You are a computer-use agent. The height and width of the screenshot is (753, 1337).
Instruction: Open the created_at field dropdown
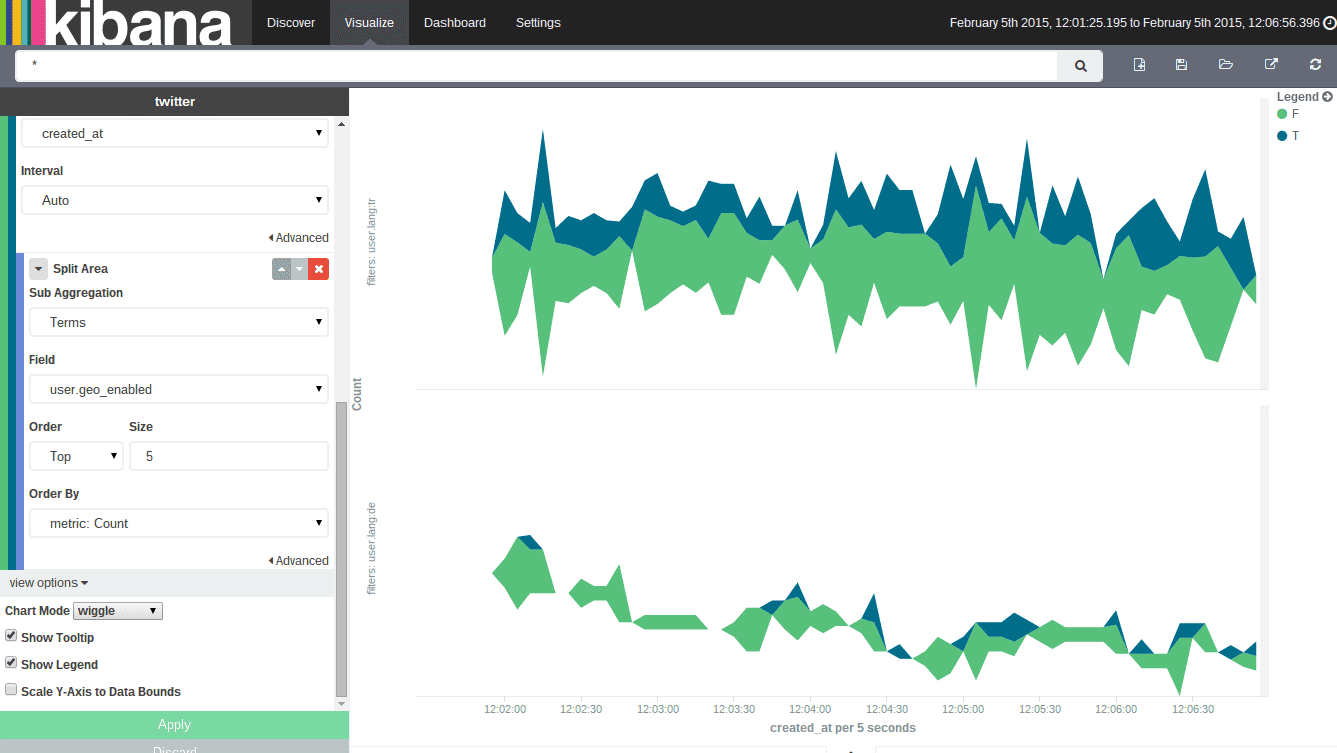pyautogui.click(x=175, y=133)
